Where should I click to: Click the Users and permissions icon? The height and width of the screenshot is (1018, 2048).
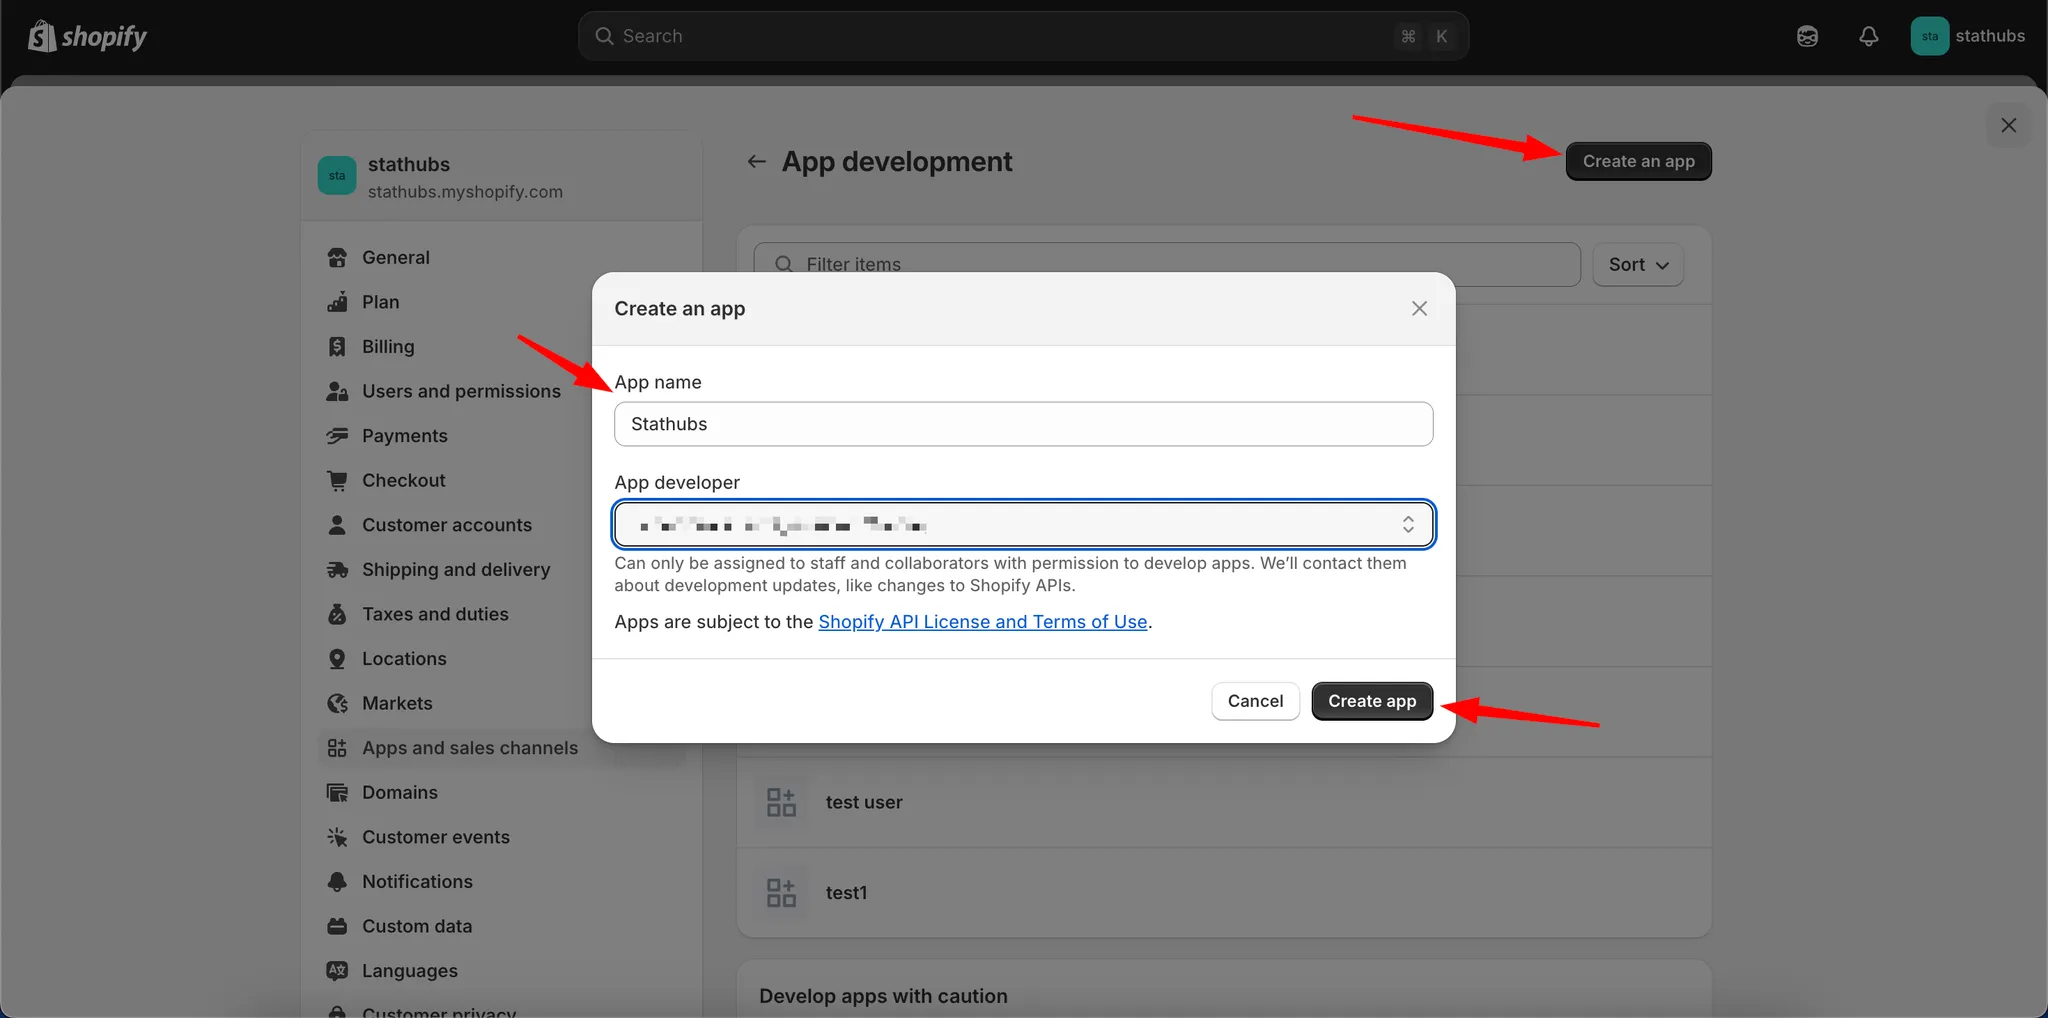[x=337, y=391]
